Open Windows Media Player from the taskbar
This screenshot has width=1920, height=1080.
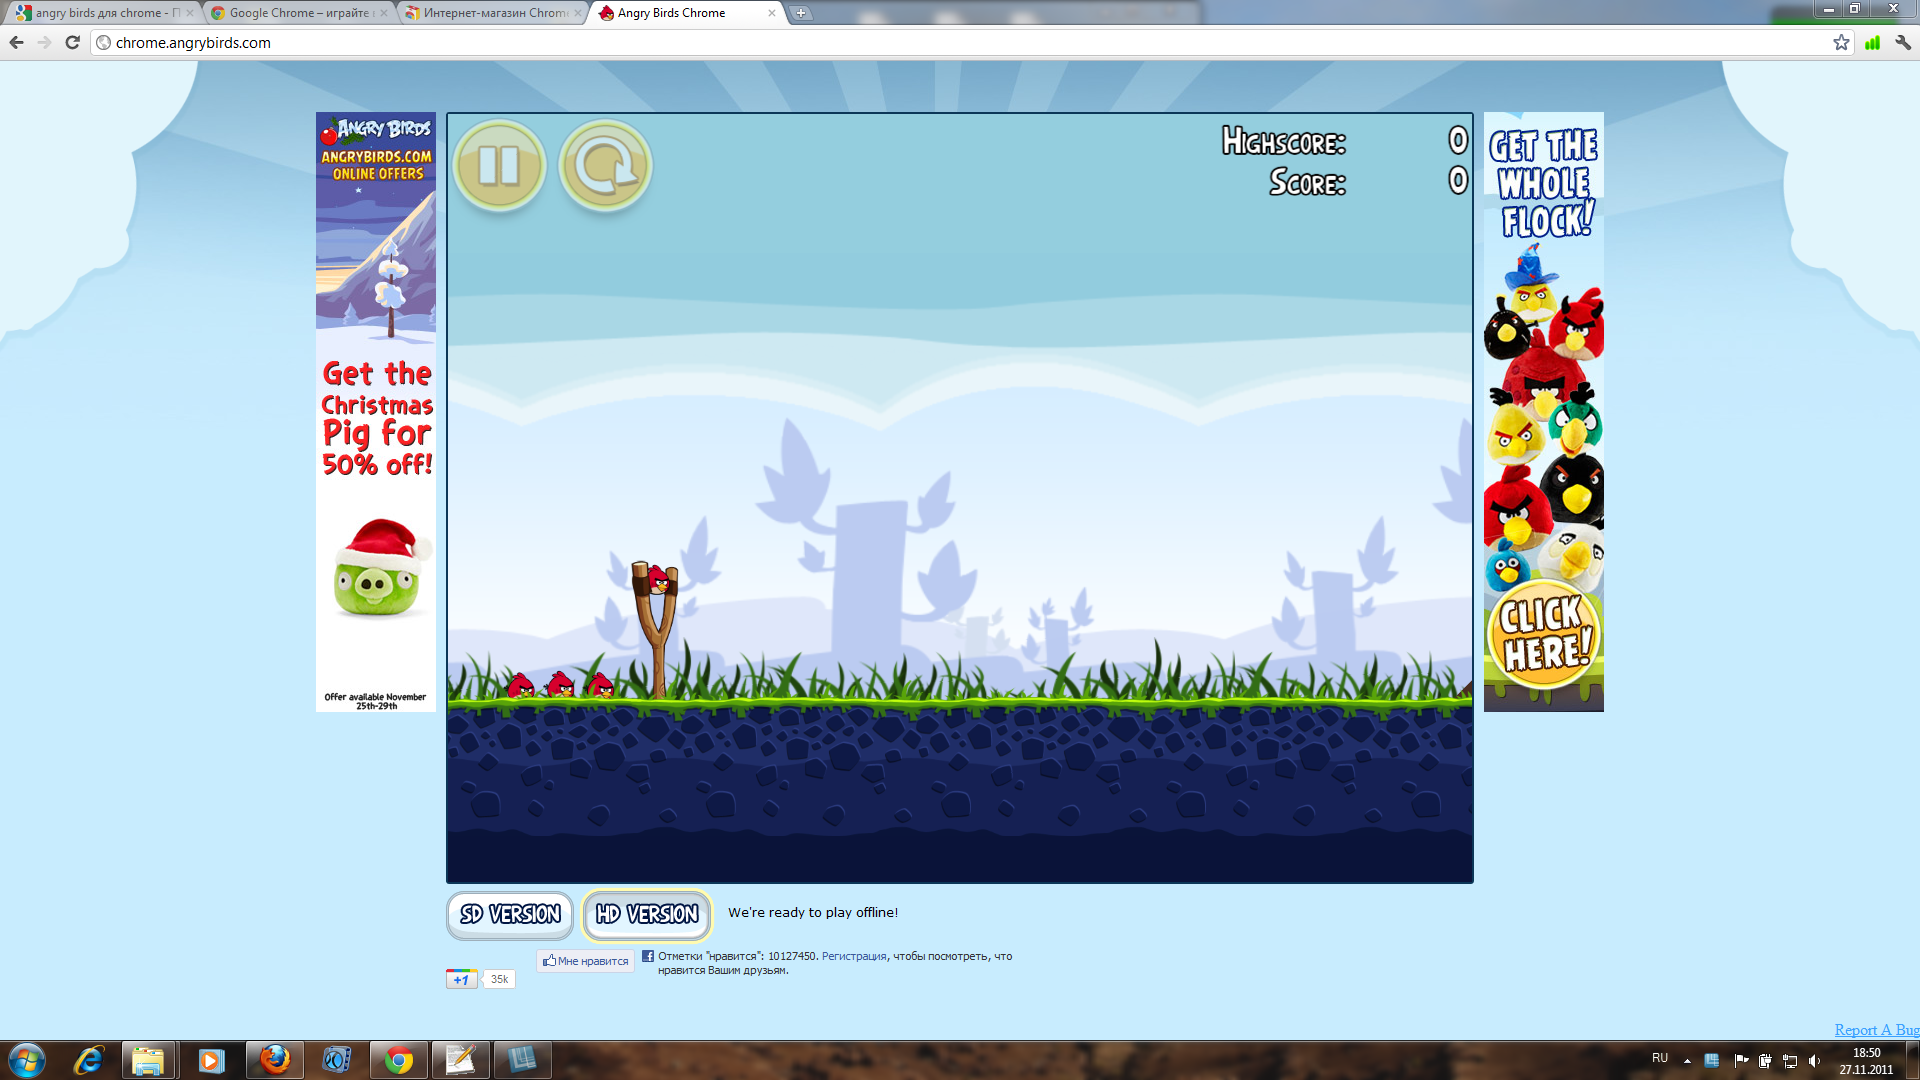click(x=211, y=1060)
